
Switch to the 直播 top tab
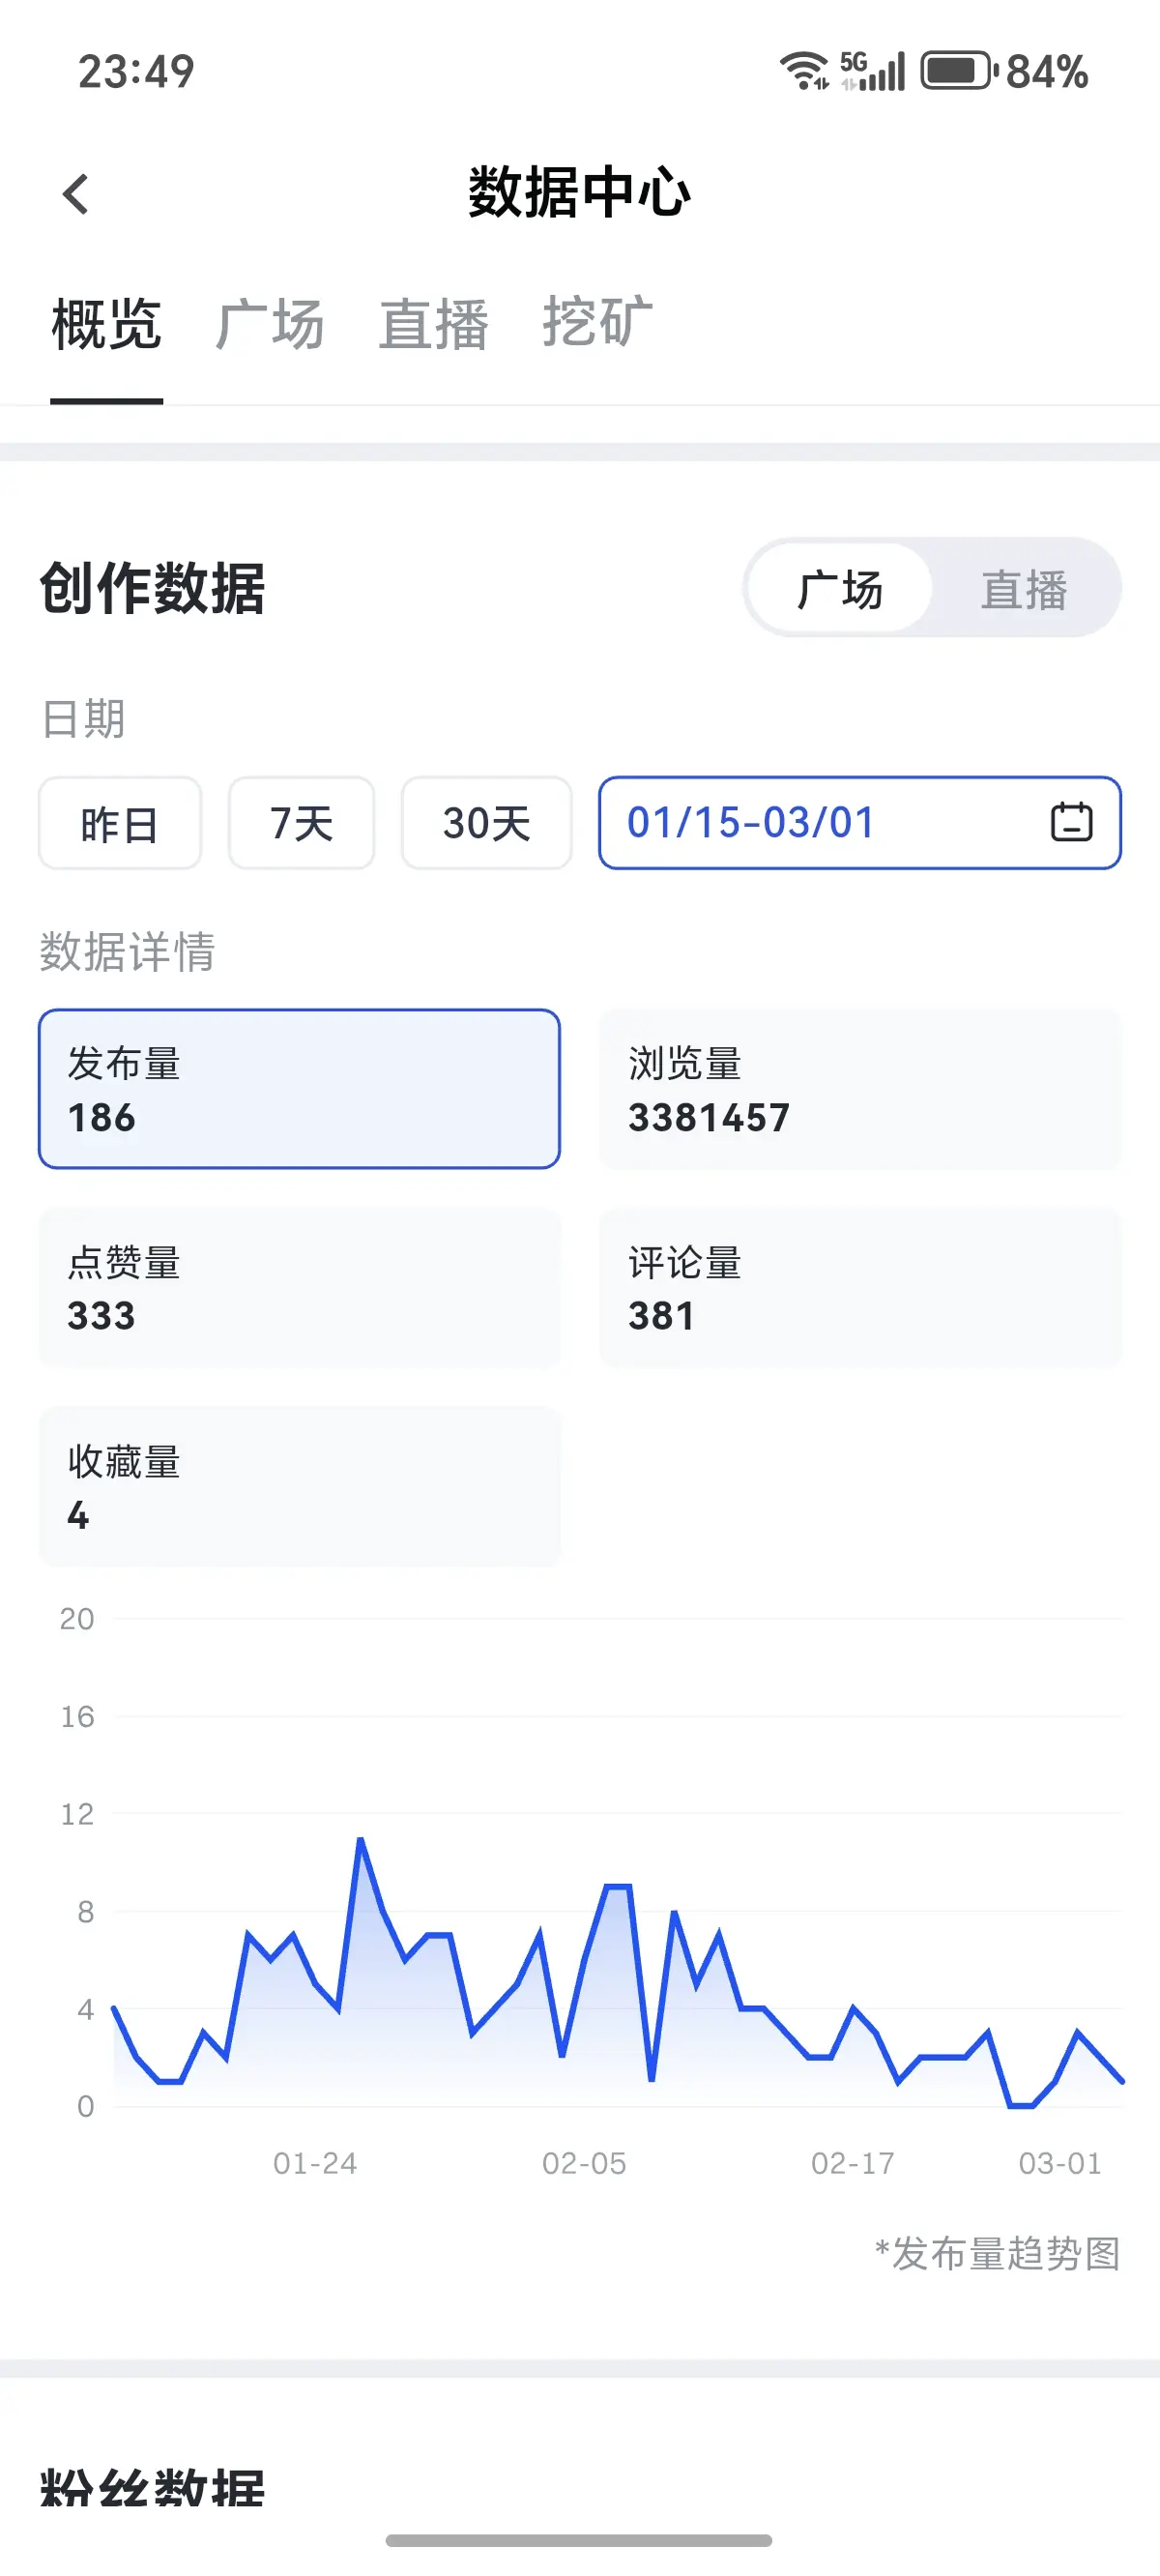pos(434,324)
